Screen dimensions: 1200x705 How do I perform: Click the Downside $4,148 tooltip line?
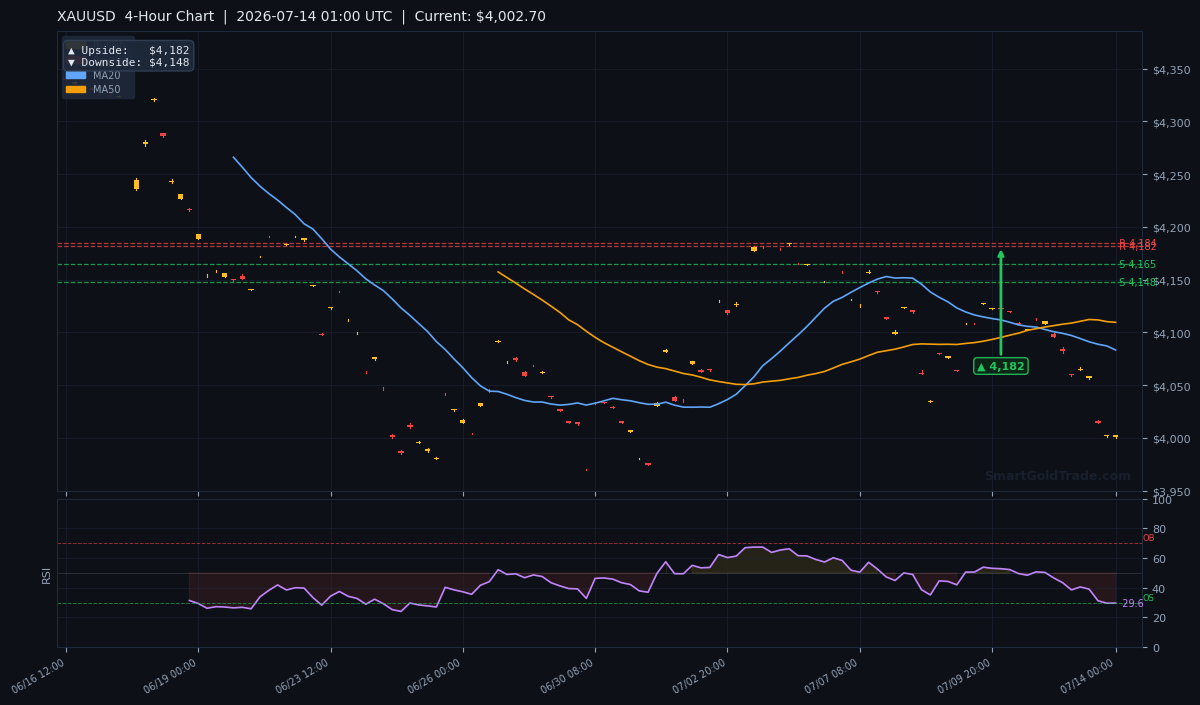point(128,62)
